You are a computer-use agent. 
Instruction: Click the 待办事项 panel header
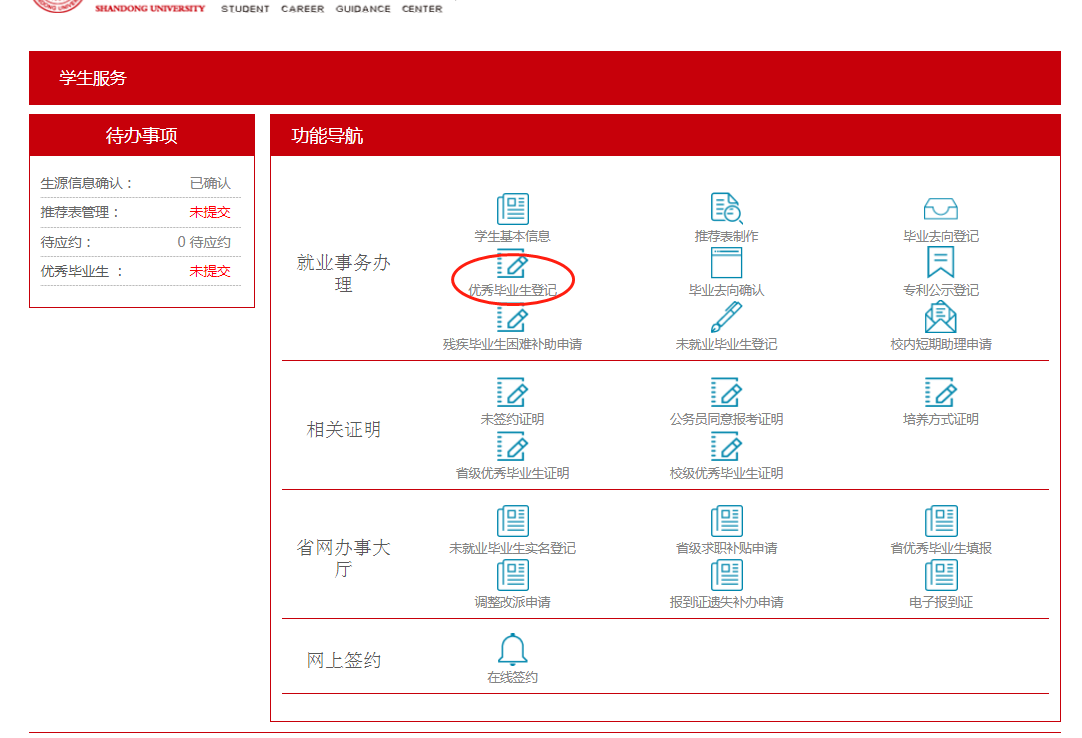pyautogui.click(x=142, y=136)
